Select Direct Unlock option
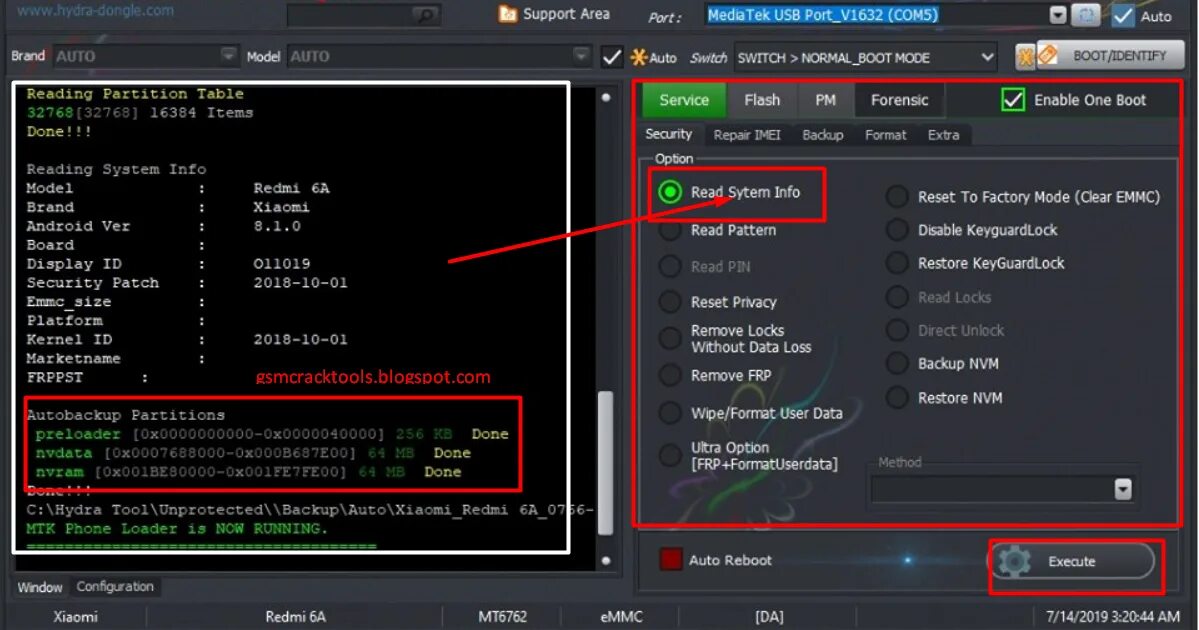Image resolution: width=1199 pixels, height=630 pixels. [x=897, y=330]
